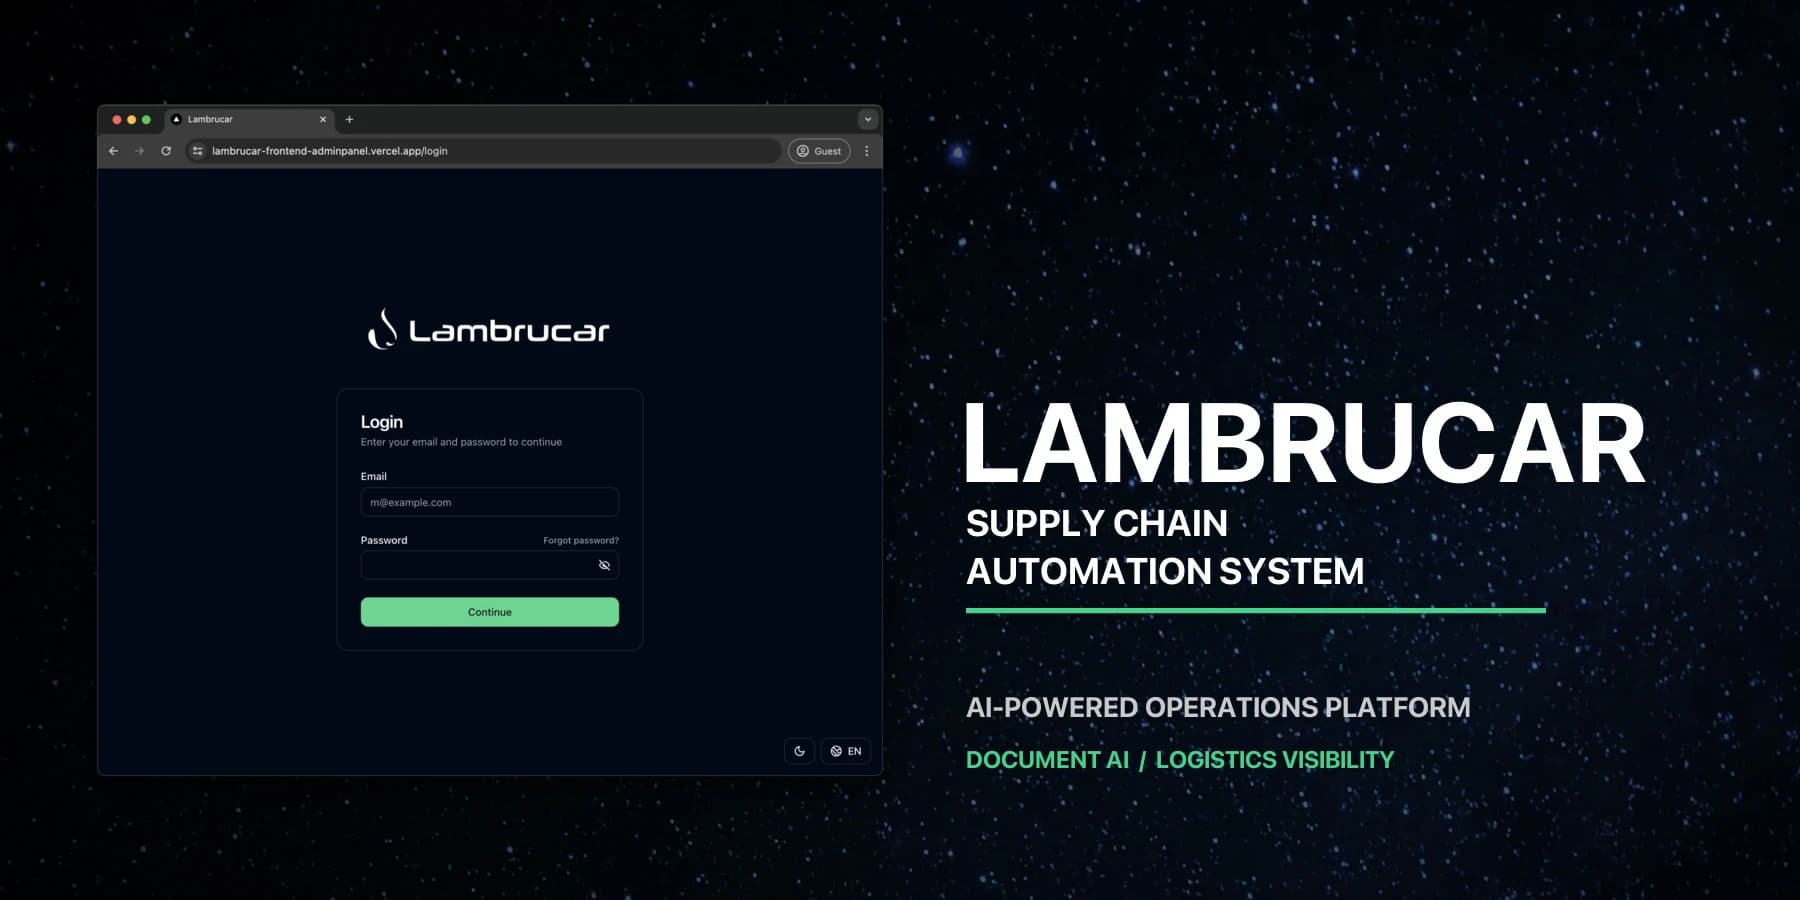The image size is (1800, 900).
Task: Open the browser three-dot menu
Action: (x=867, y=151)
